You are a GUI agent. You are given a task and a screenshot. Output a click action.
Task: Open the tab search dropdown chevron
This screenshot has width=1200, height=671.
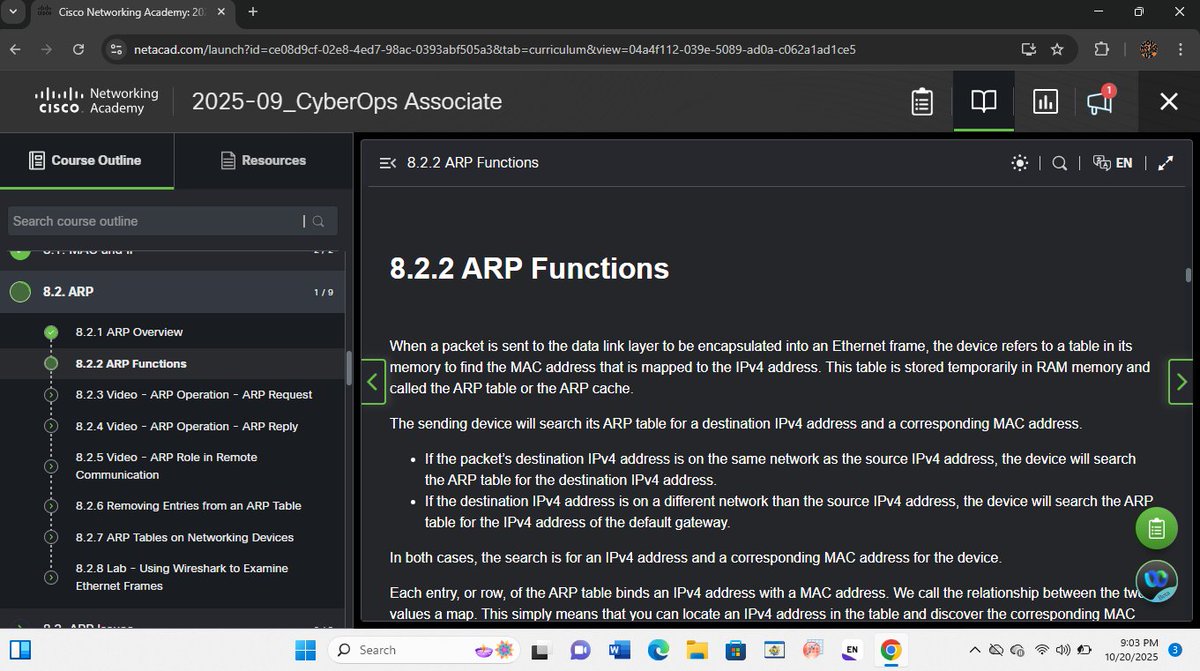point(13,12)
